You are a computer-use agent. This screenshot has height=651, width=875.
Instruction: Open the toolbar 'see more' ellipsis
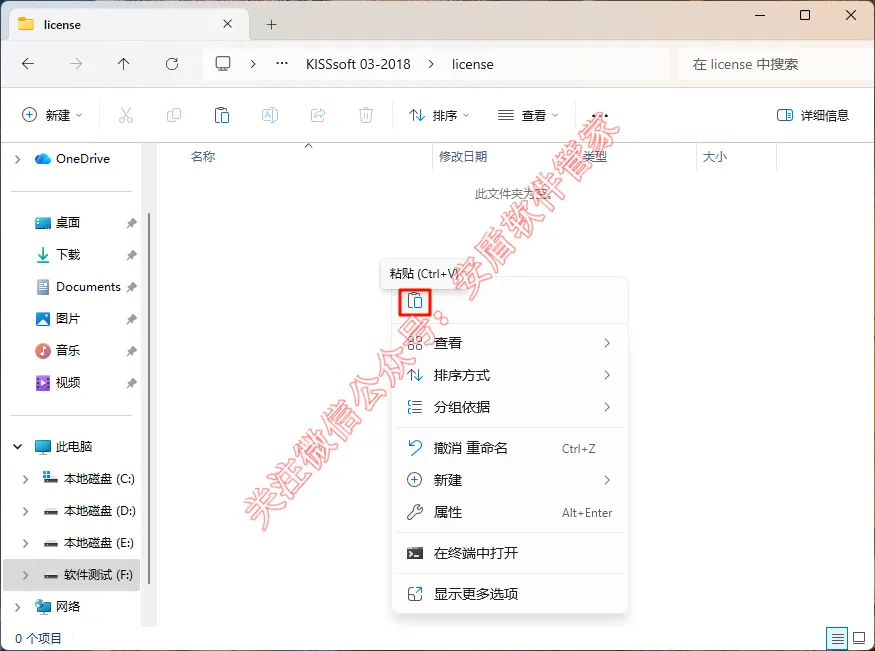tap(600, 115)
